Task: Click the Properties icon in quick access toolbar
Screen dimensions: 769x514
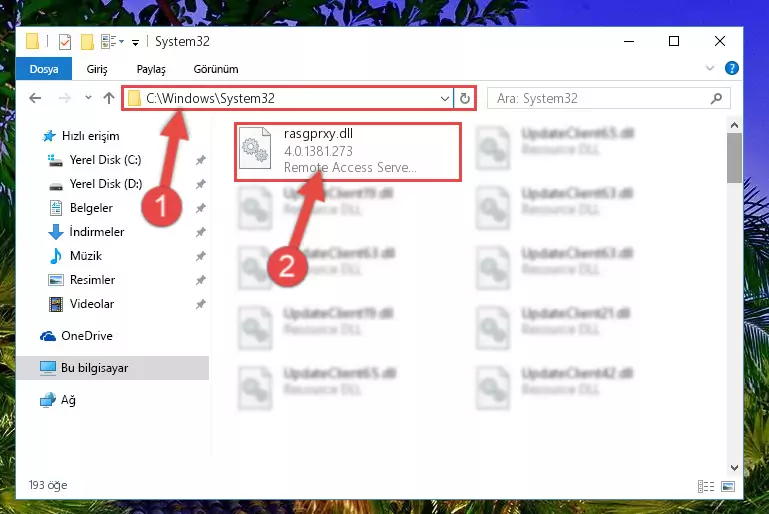Action: coord(65,42)
